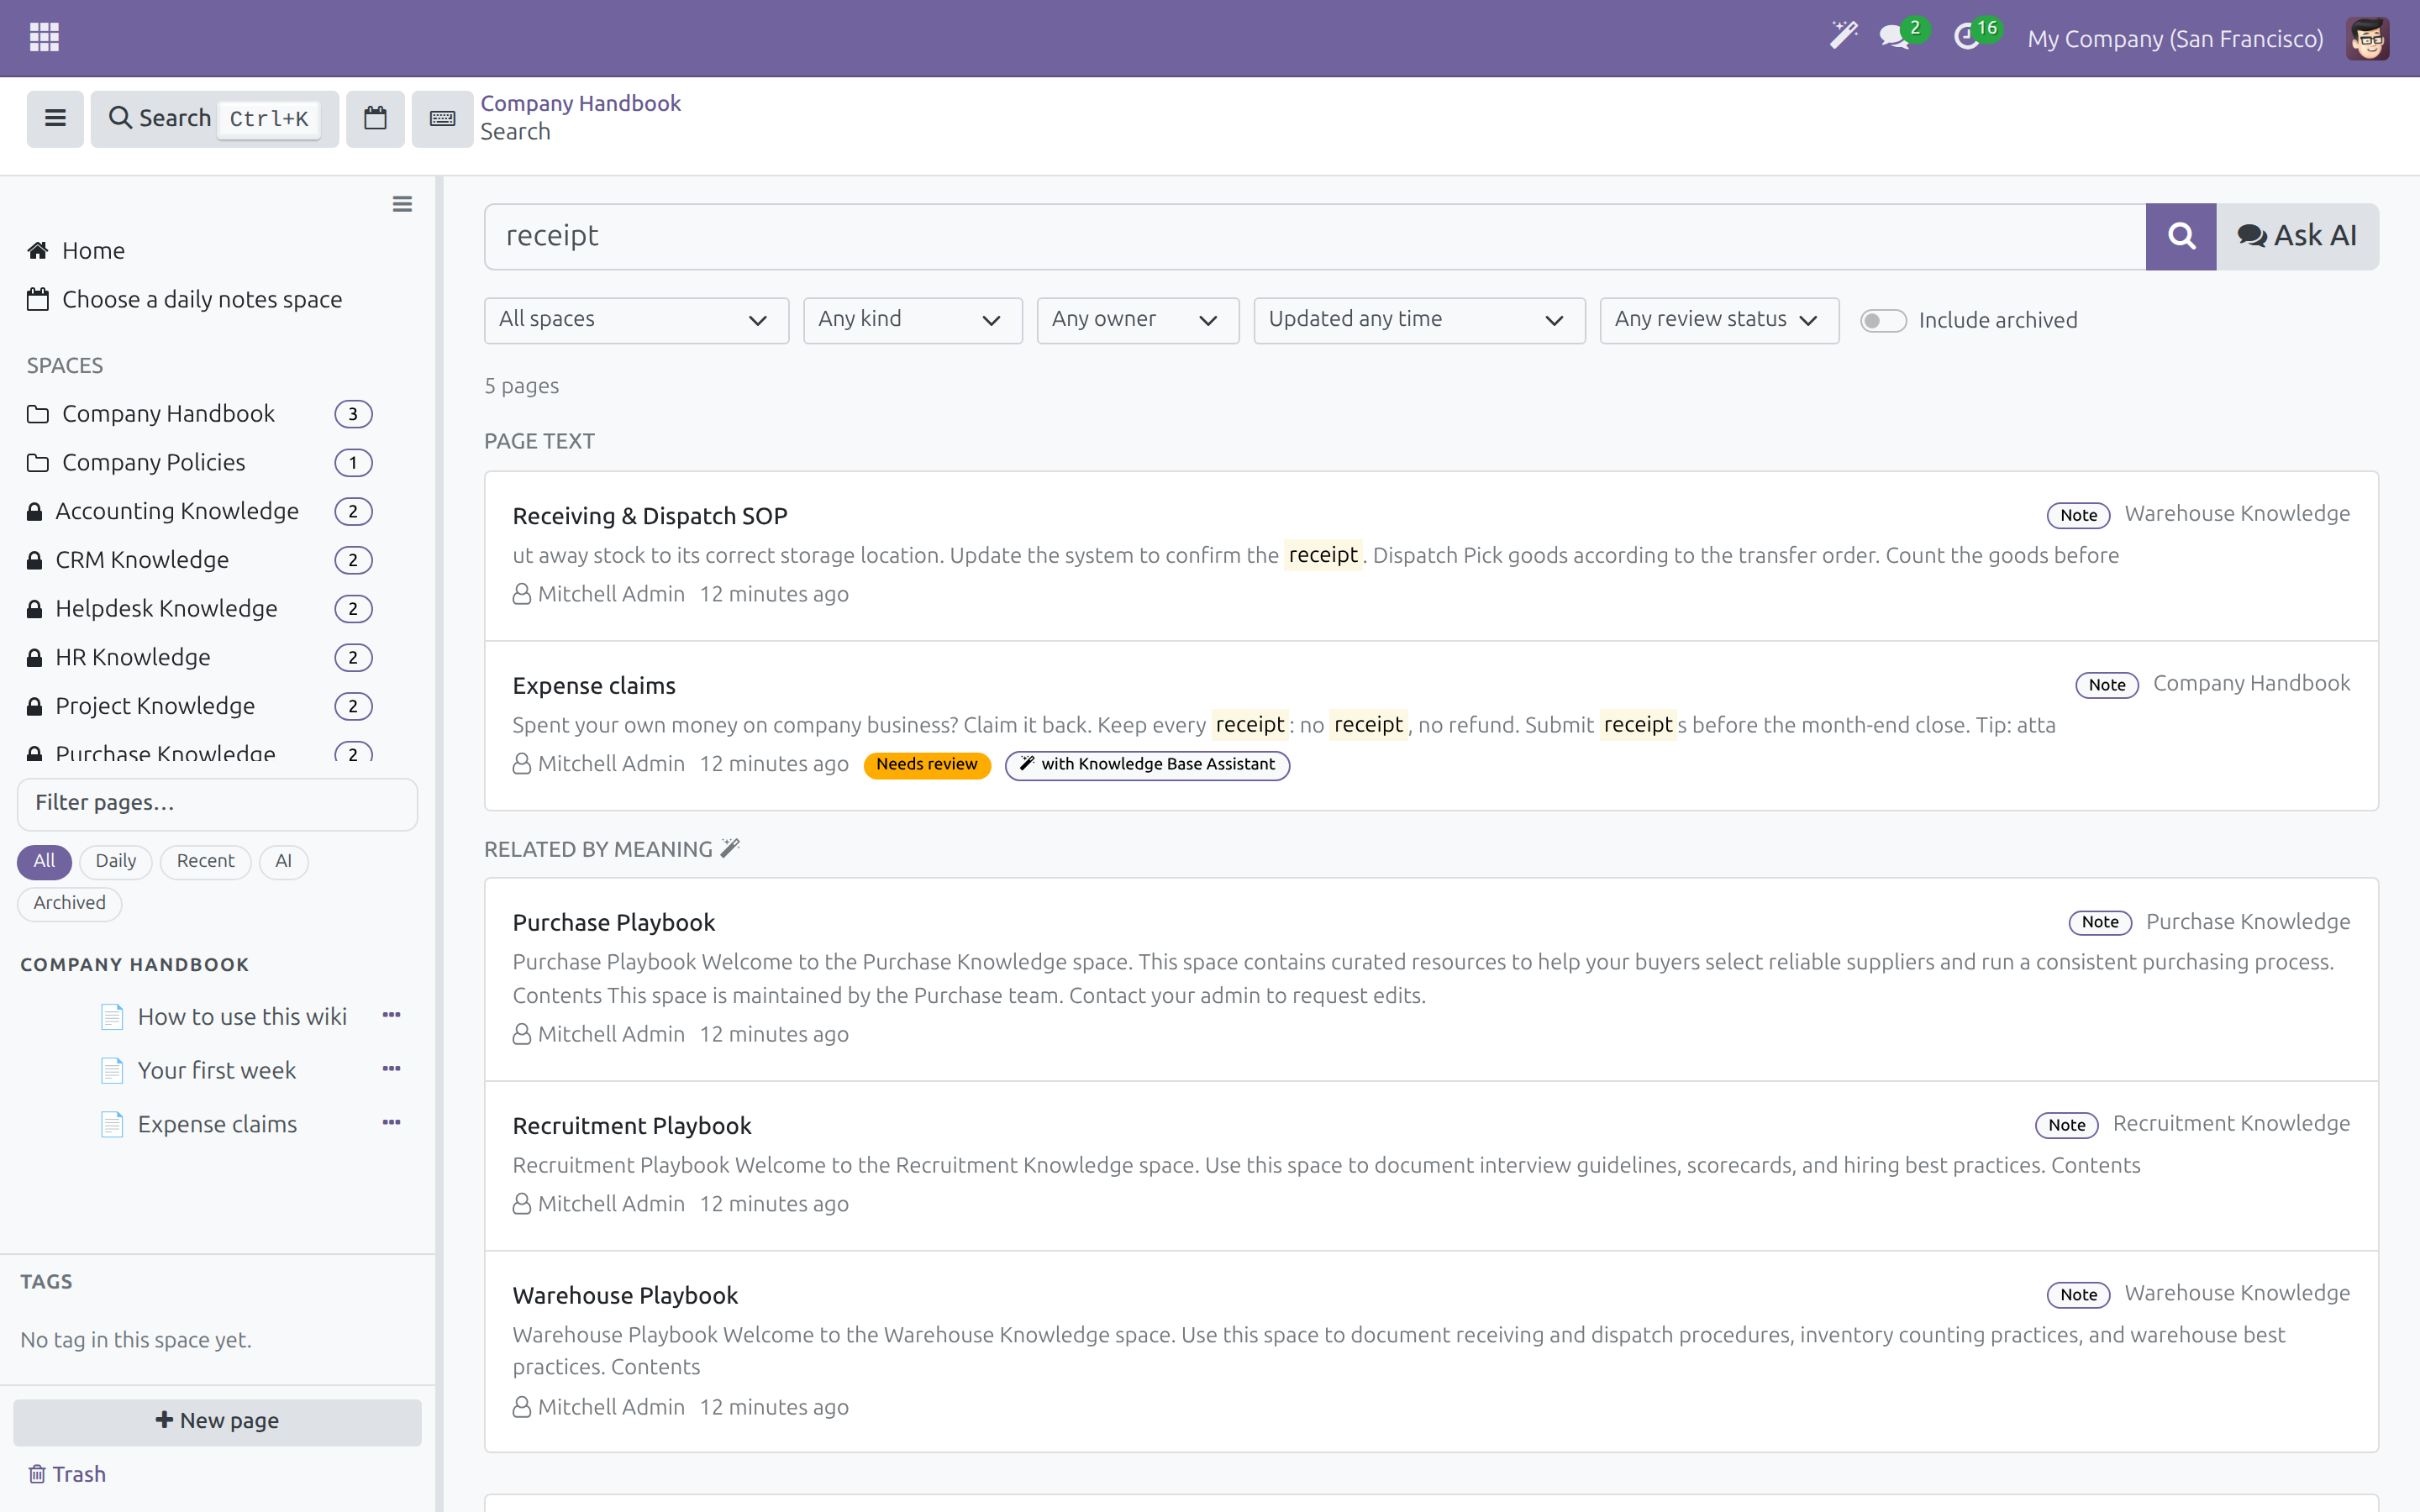The width and height of the screenshot is (2420, 1512).
Task: Open the Updated any time dropdown
Action: [1419, 320]
